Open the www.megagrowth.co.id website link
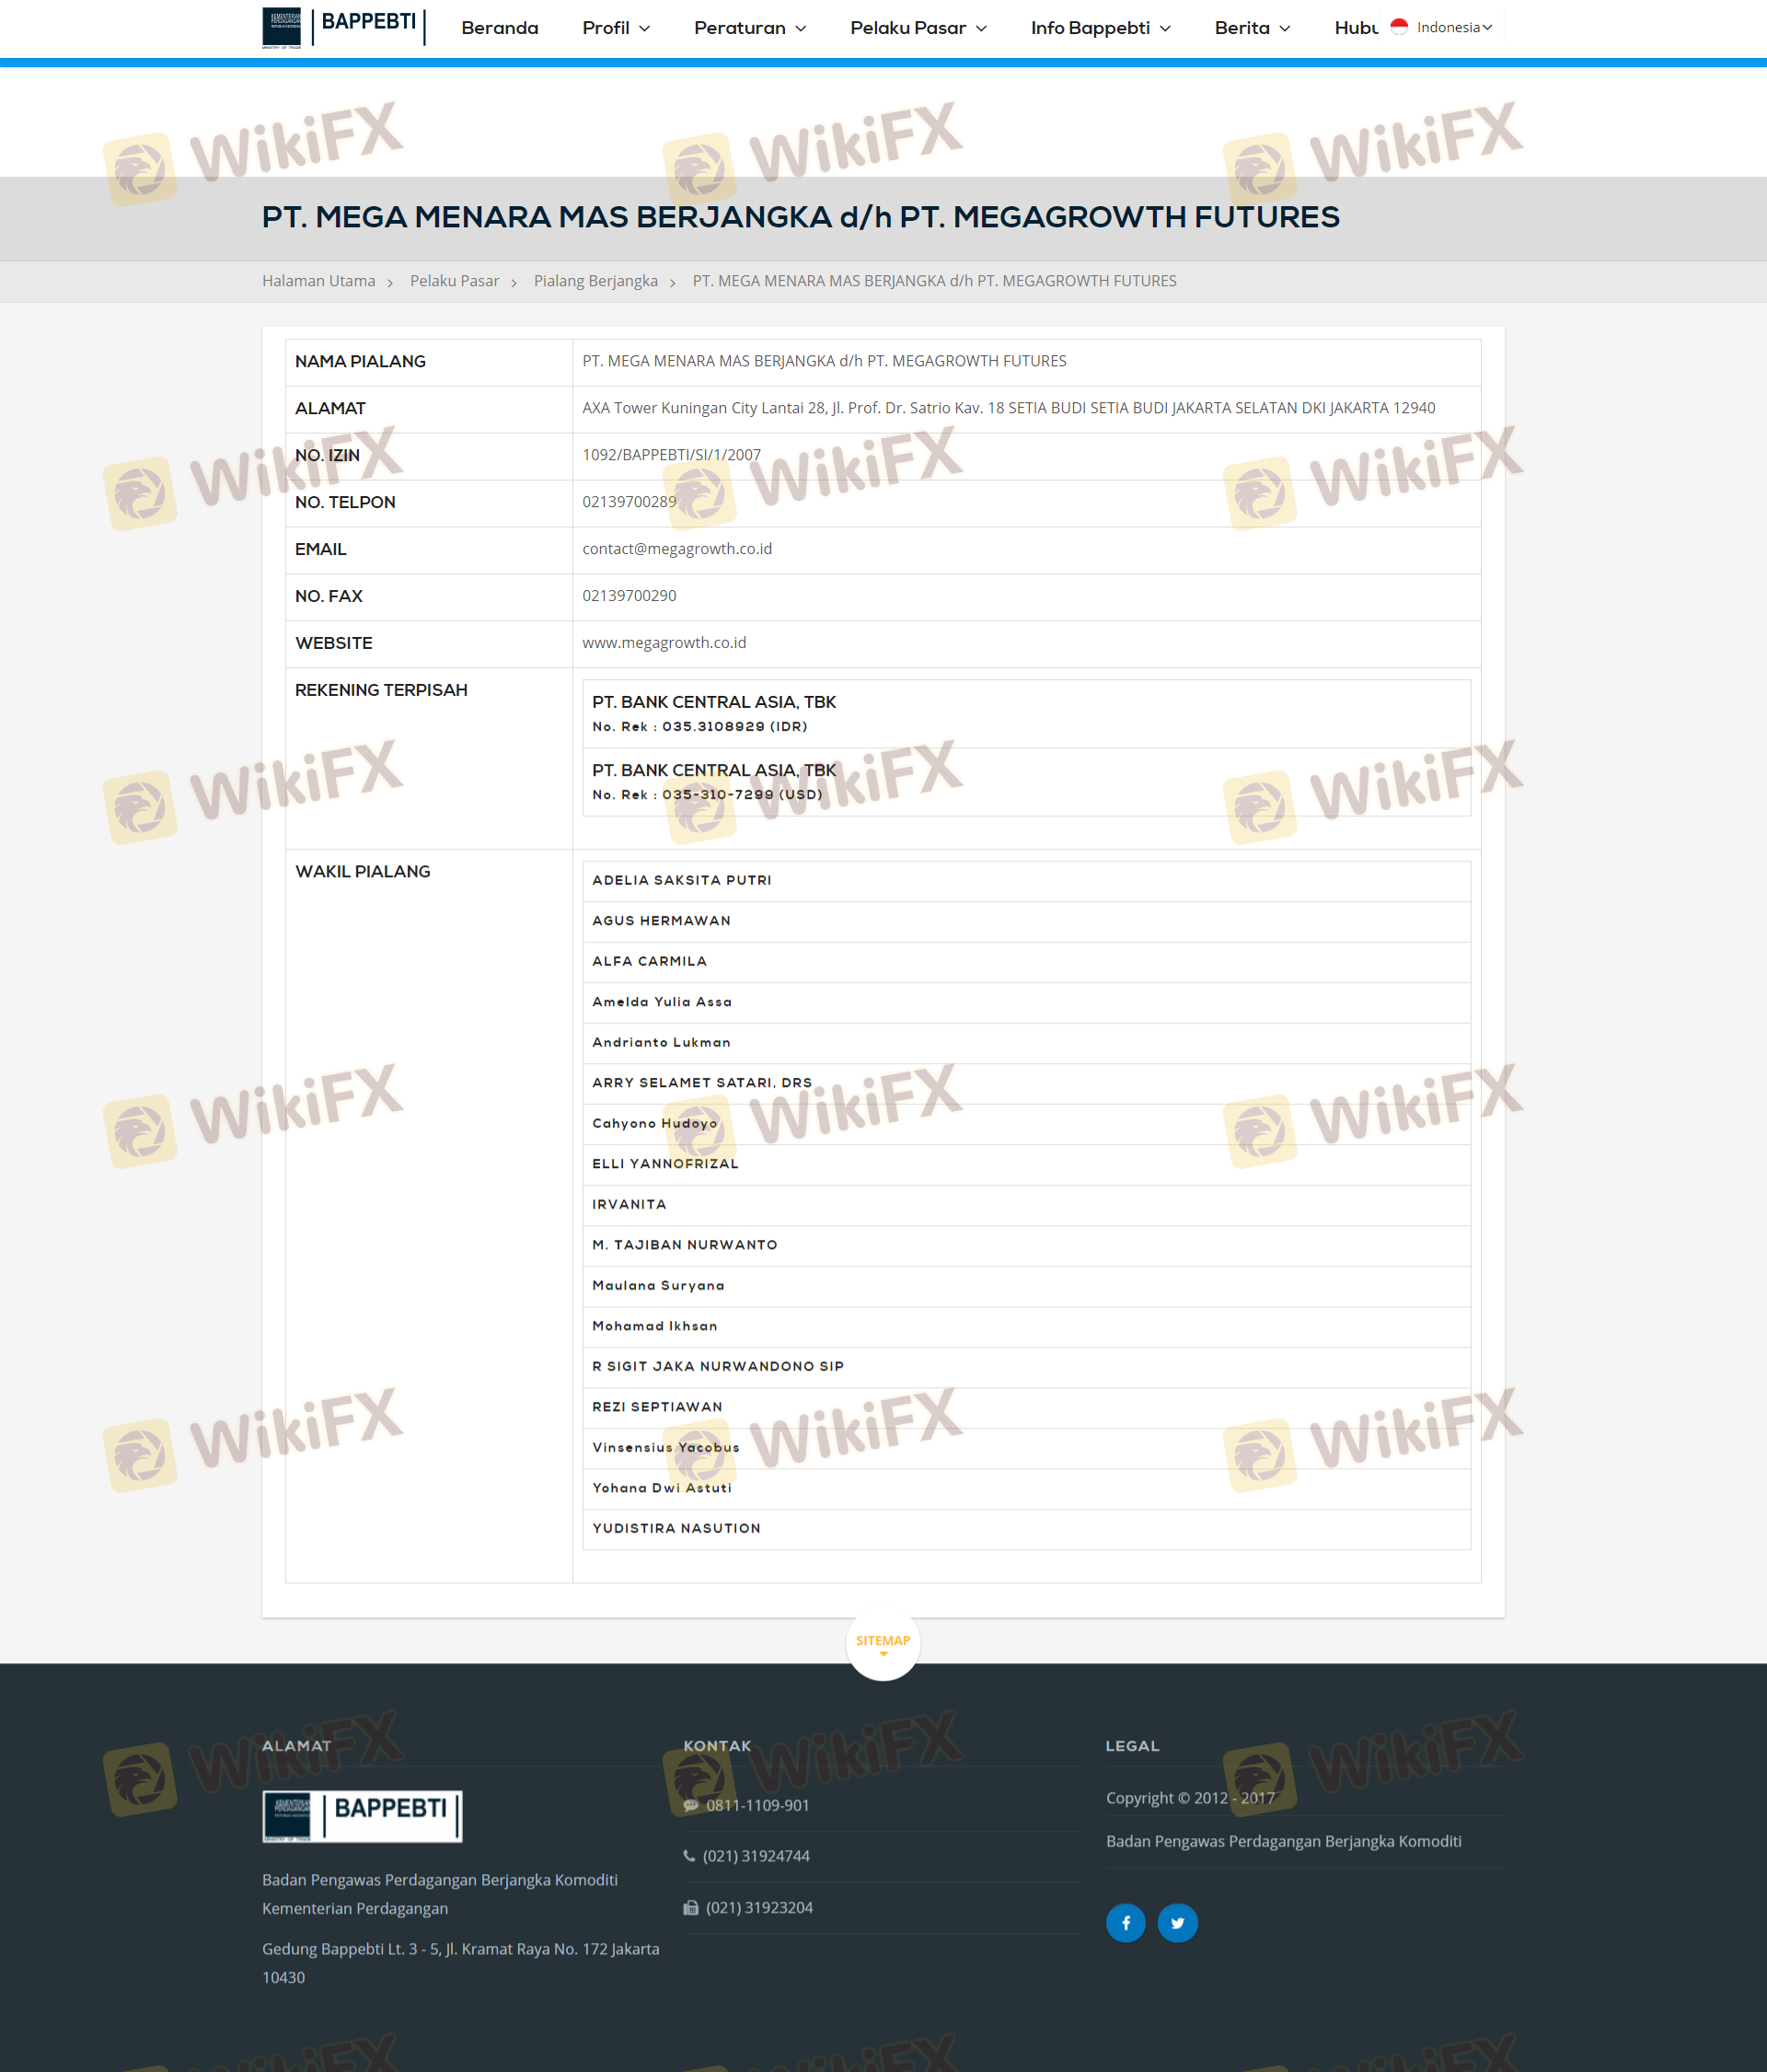Viewport: 1767px width, 2072px height. click(664, 643)
